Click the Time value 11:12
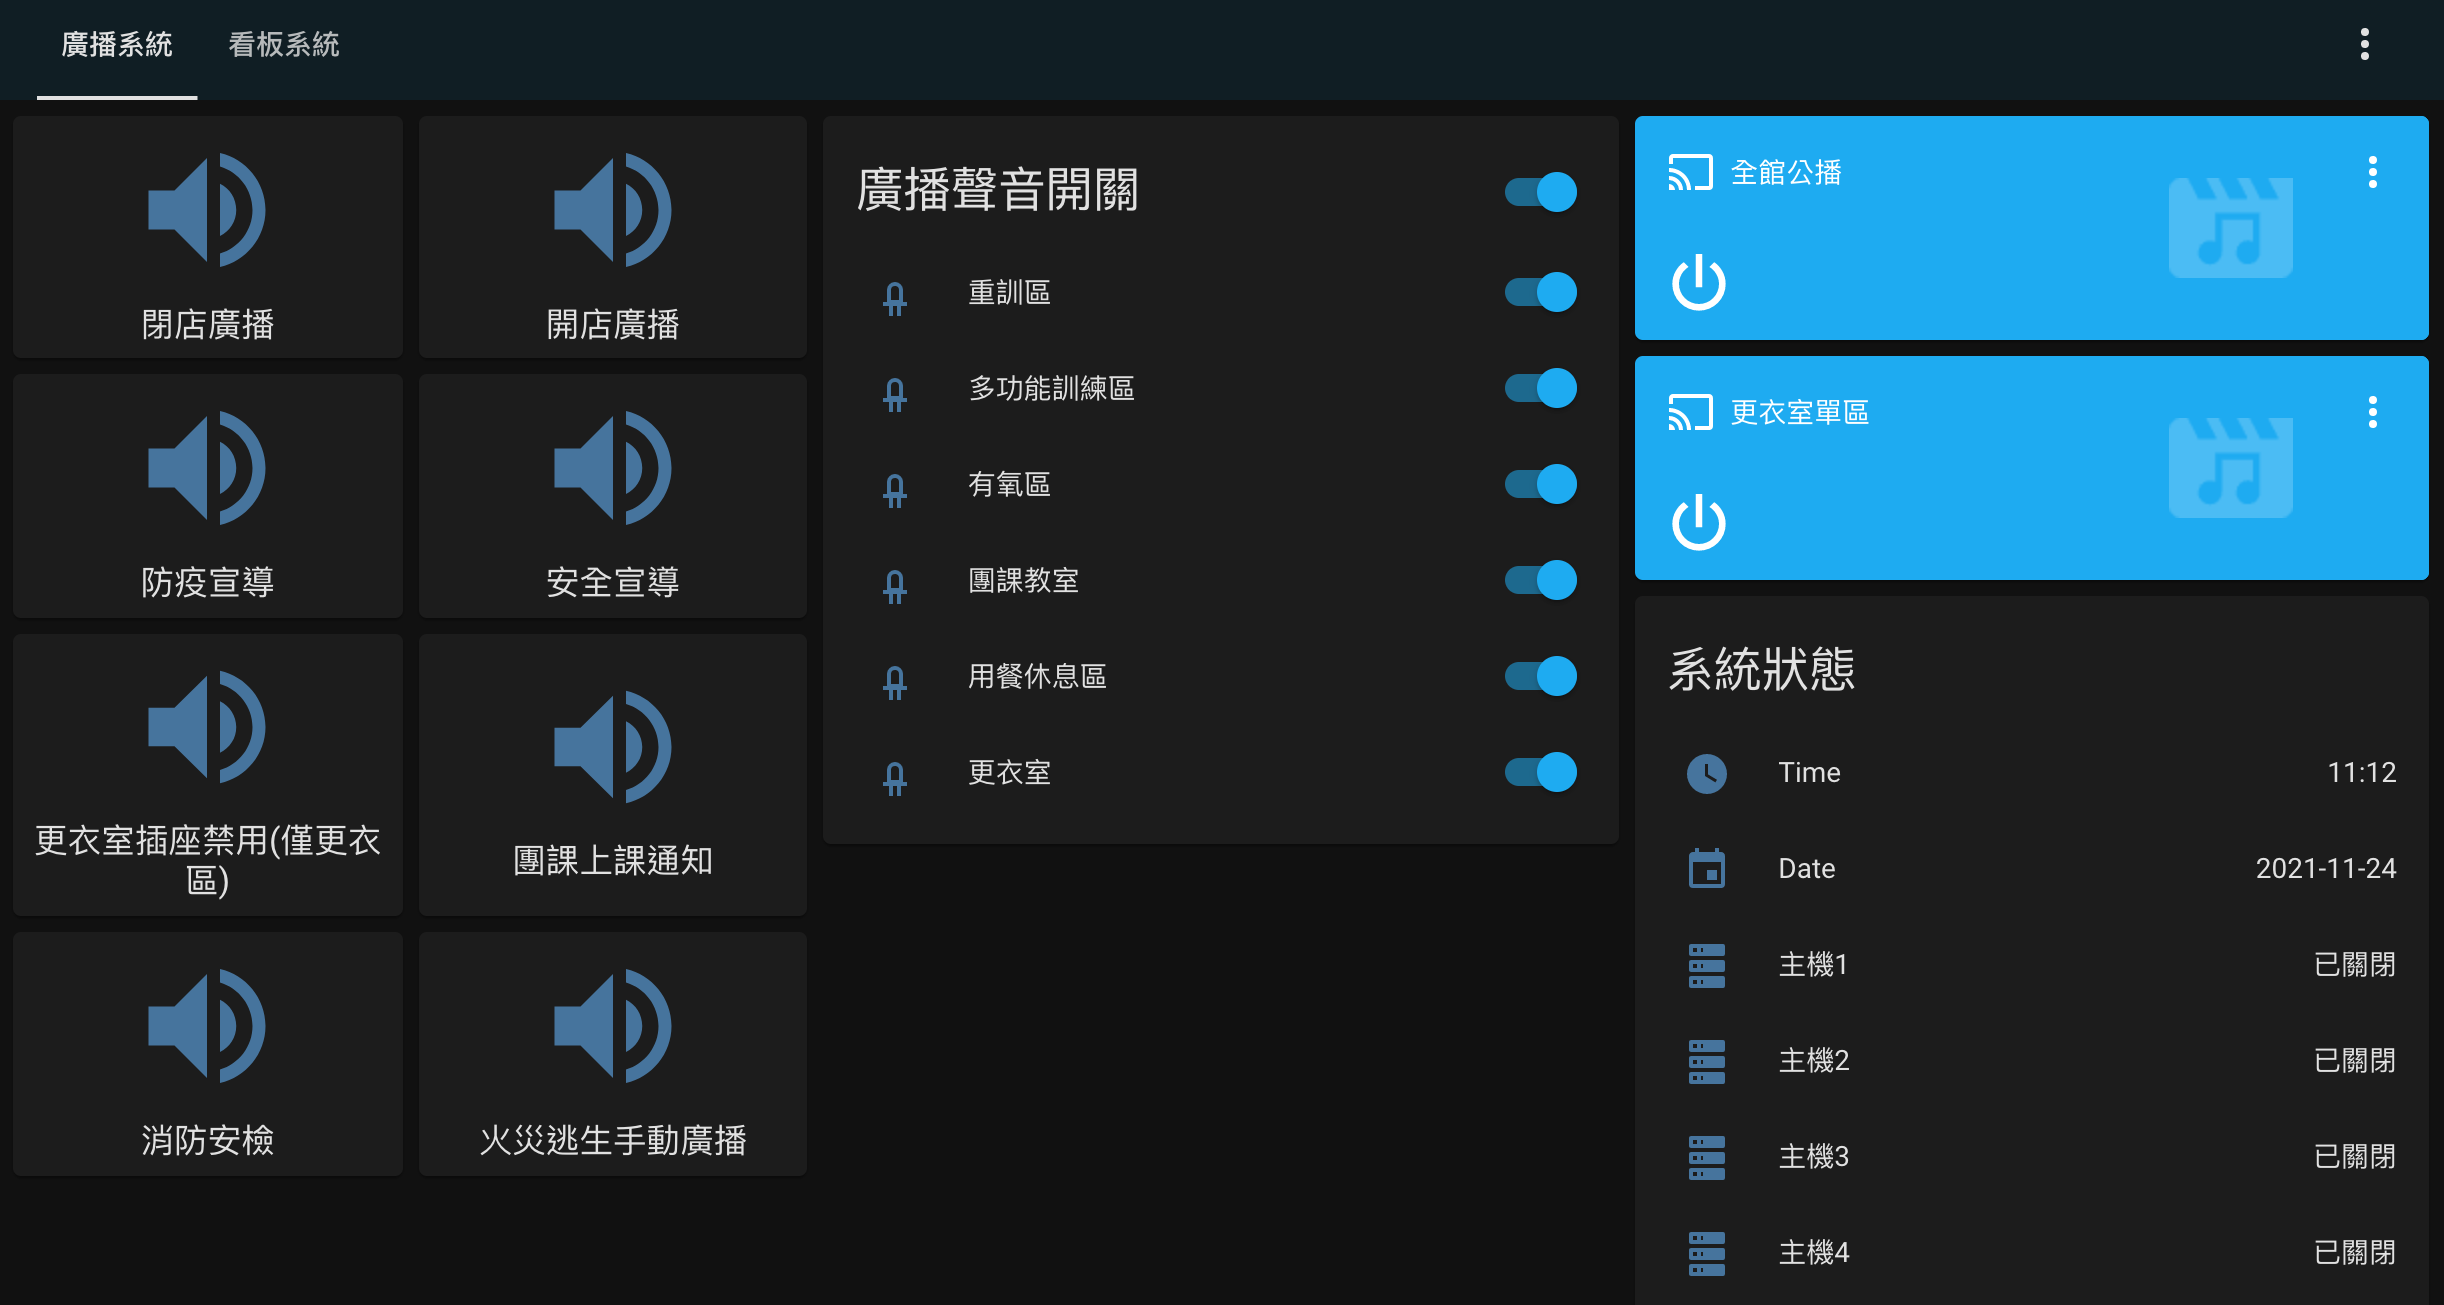 coord(2361,773)
